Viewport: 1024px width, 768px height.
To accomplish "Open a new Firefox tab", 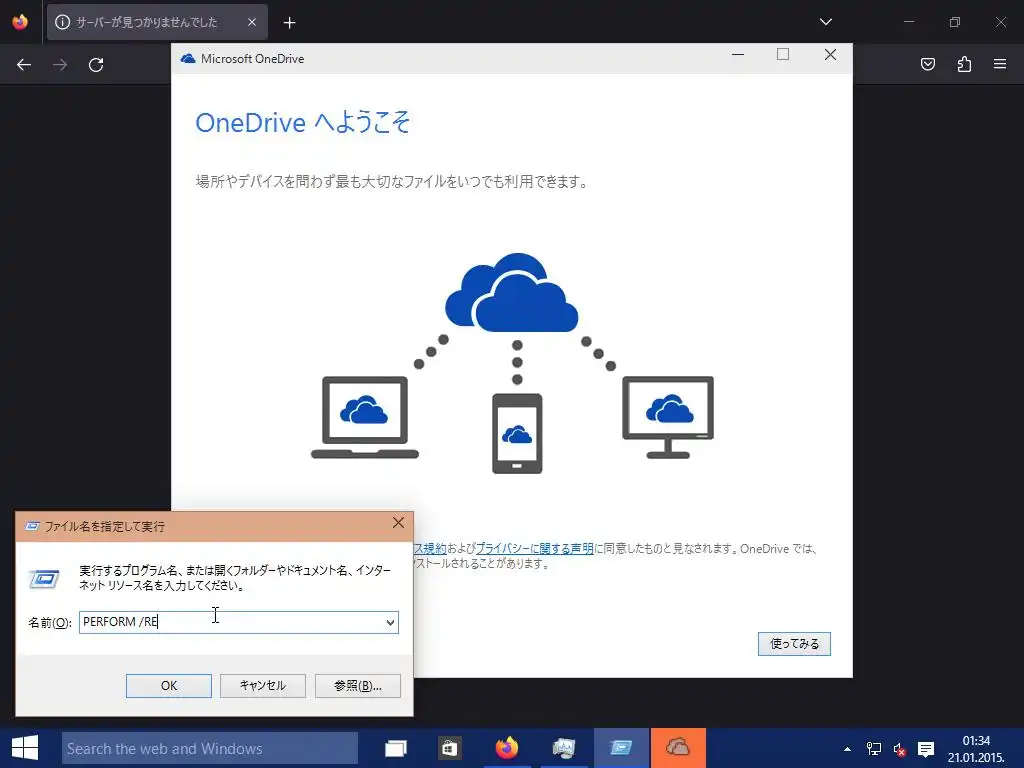I will coord(289,23).
